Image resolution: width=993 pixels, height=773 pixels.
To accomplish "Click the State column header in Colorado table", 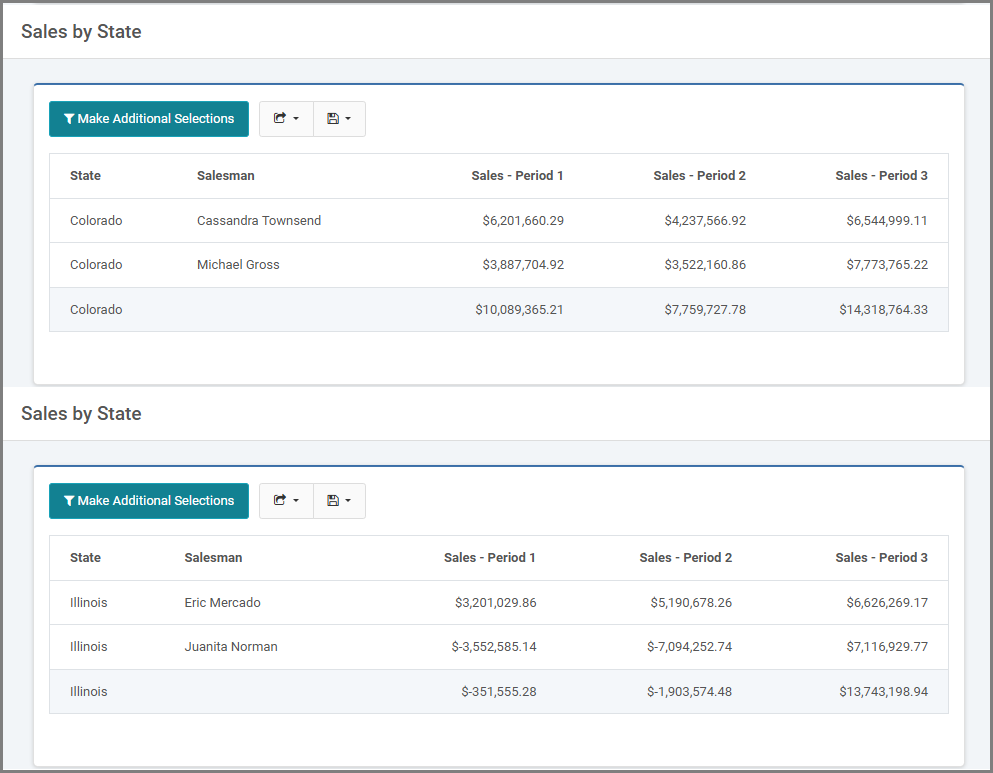I will [85, 176].
